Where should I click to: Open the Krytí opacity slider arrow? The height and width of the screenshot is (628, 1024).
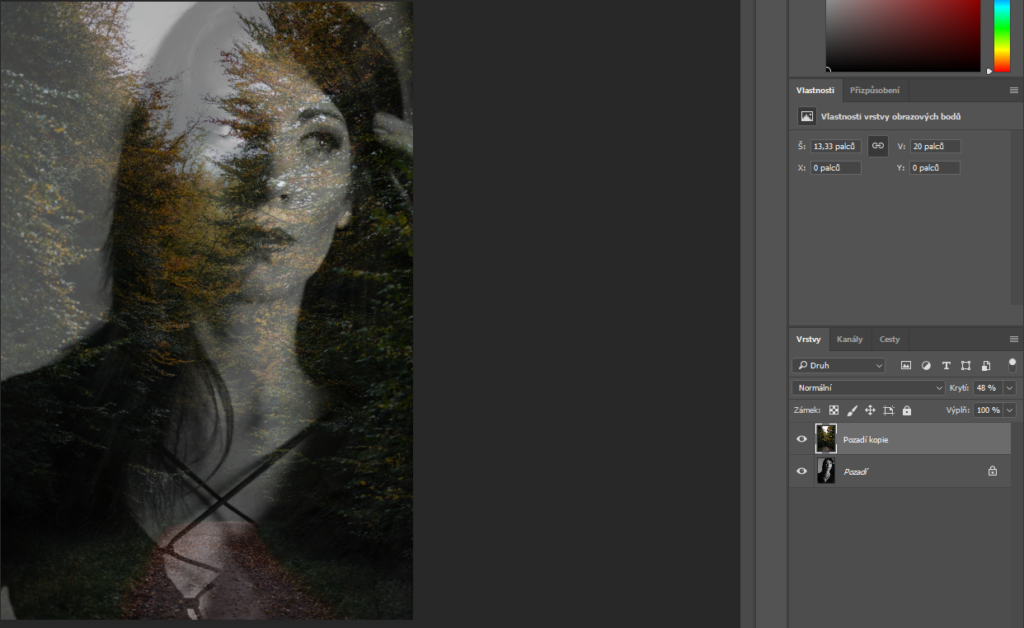coord(1010,388)
